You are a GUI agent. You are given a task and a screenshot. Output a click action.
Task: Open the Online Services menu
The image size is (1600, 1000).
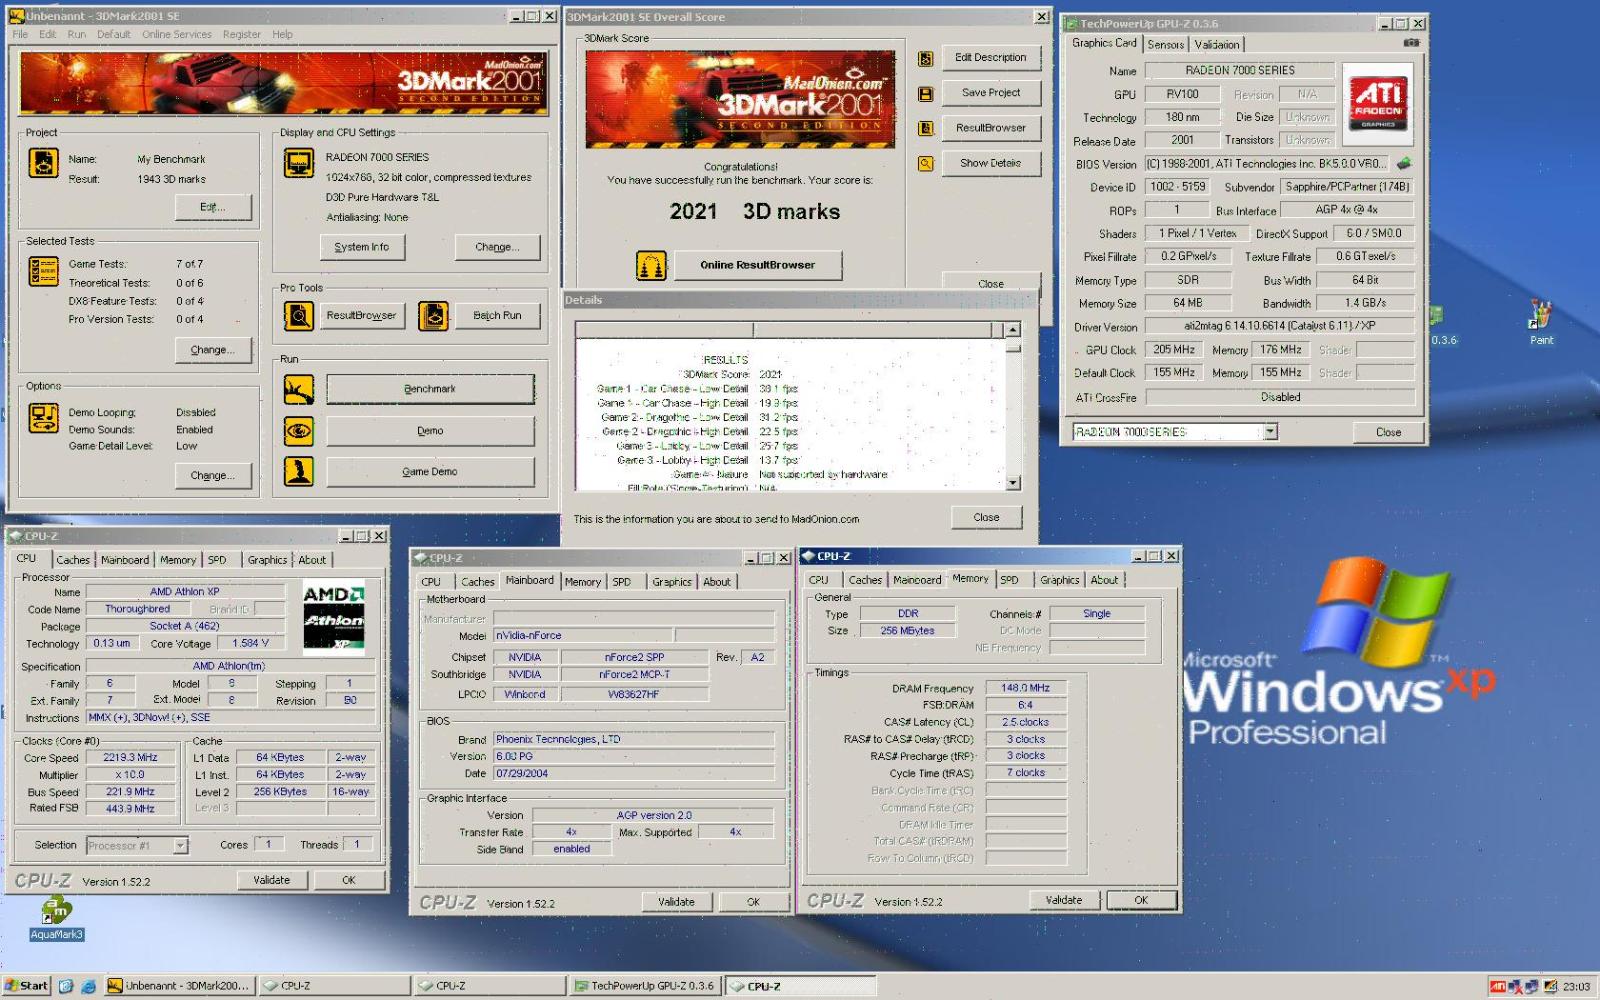click(x=177, y=34)
